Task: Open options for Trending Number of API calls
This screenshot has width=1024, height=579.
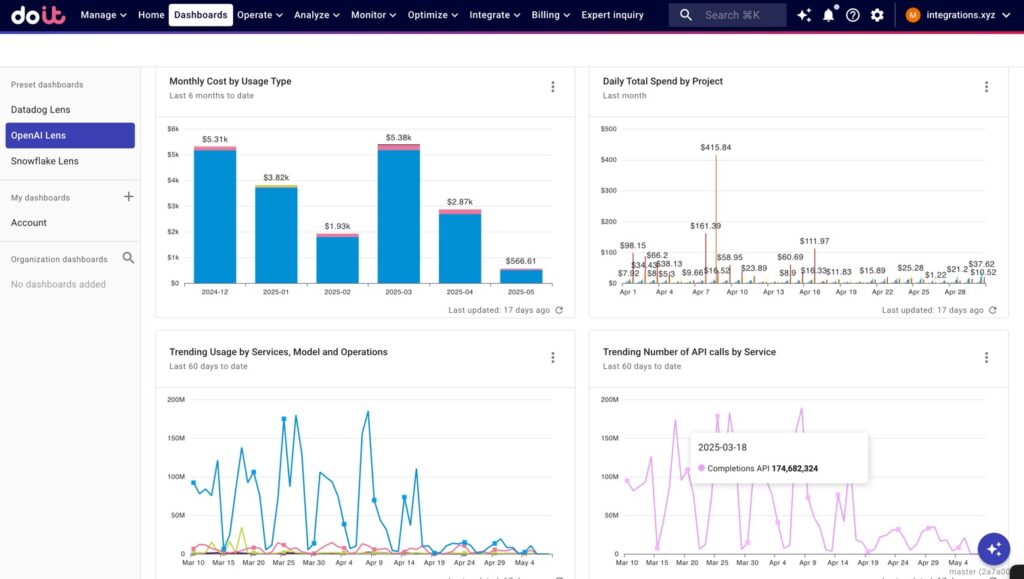Action: (x=986, y=357)
